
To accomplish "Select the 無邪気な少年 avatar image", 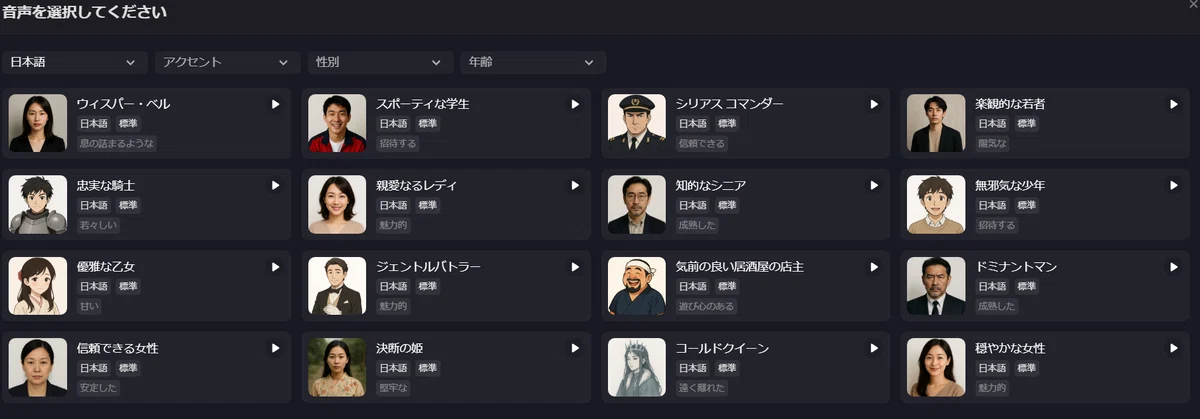I will pos(936,204).
